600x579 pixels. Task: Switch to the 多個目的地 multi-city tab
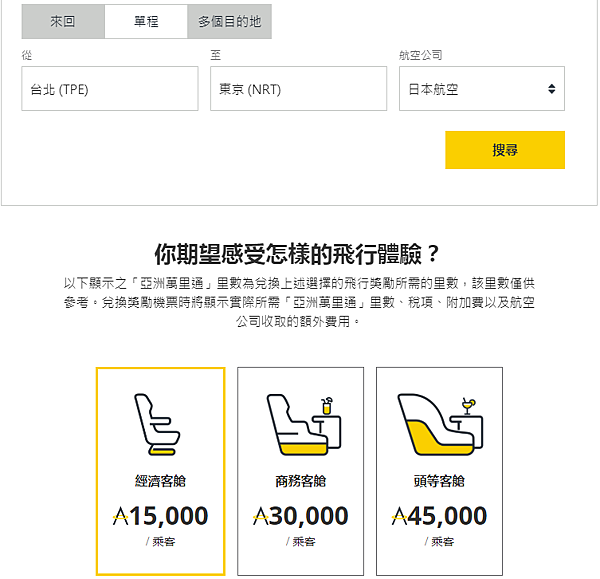[229, 21]
